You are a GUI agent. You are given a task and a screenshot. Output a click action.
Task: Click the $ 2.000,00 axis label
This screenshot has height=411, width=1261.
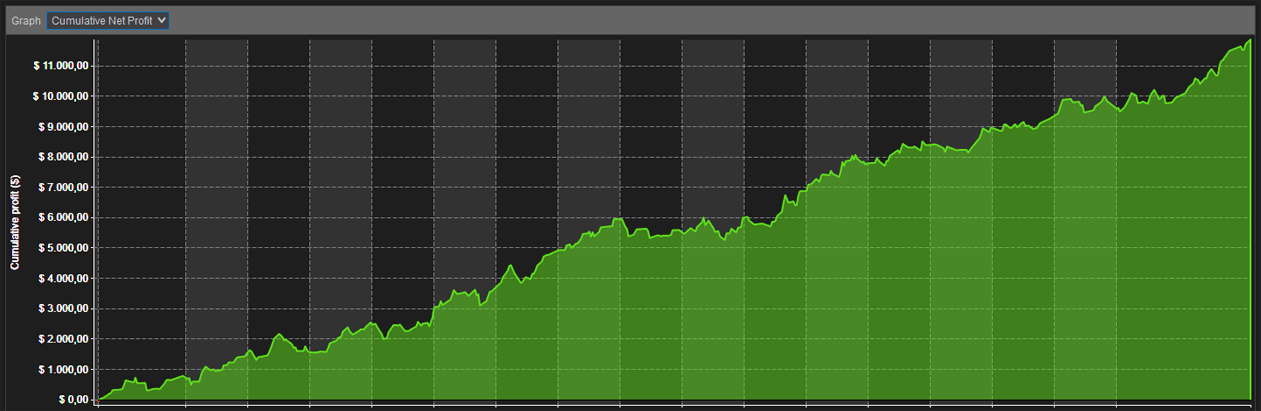(65, 339)
